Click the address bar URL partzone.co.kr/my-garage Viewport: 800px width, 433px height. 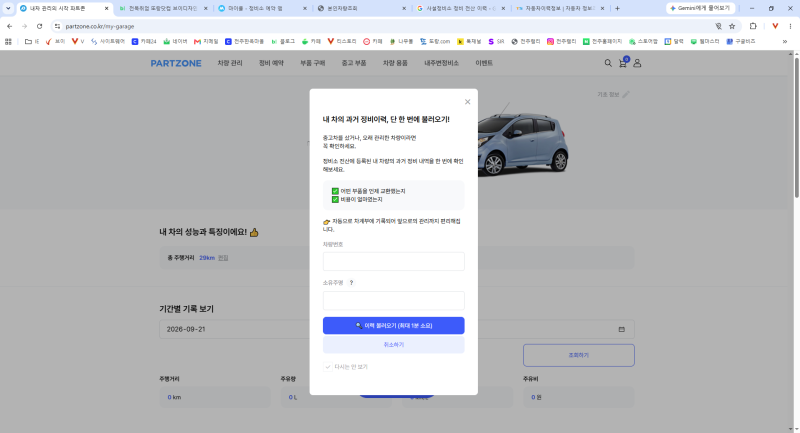pos(100,27)
